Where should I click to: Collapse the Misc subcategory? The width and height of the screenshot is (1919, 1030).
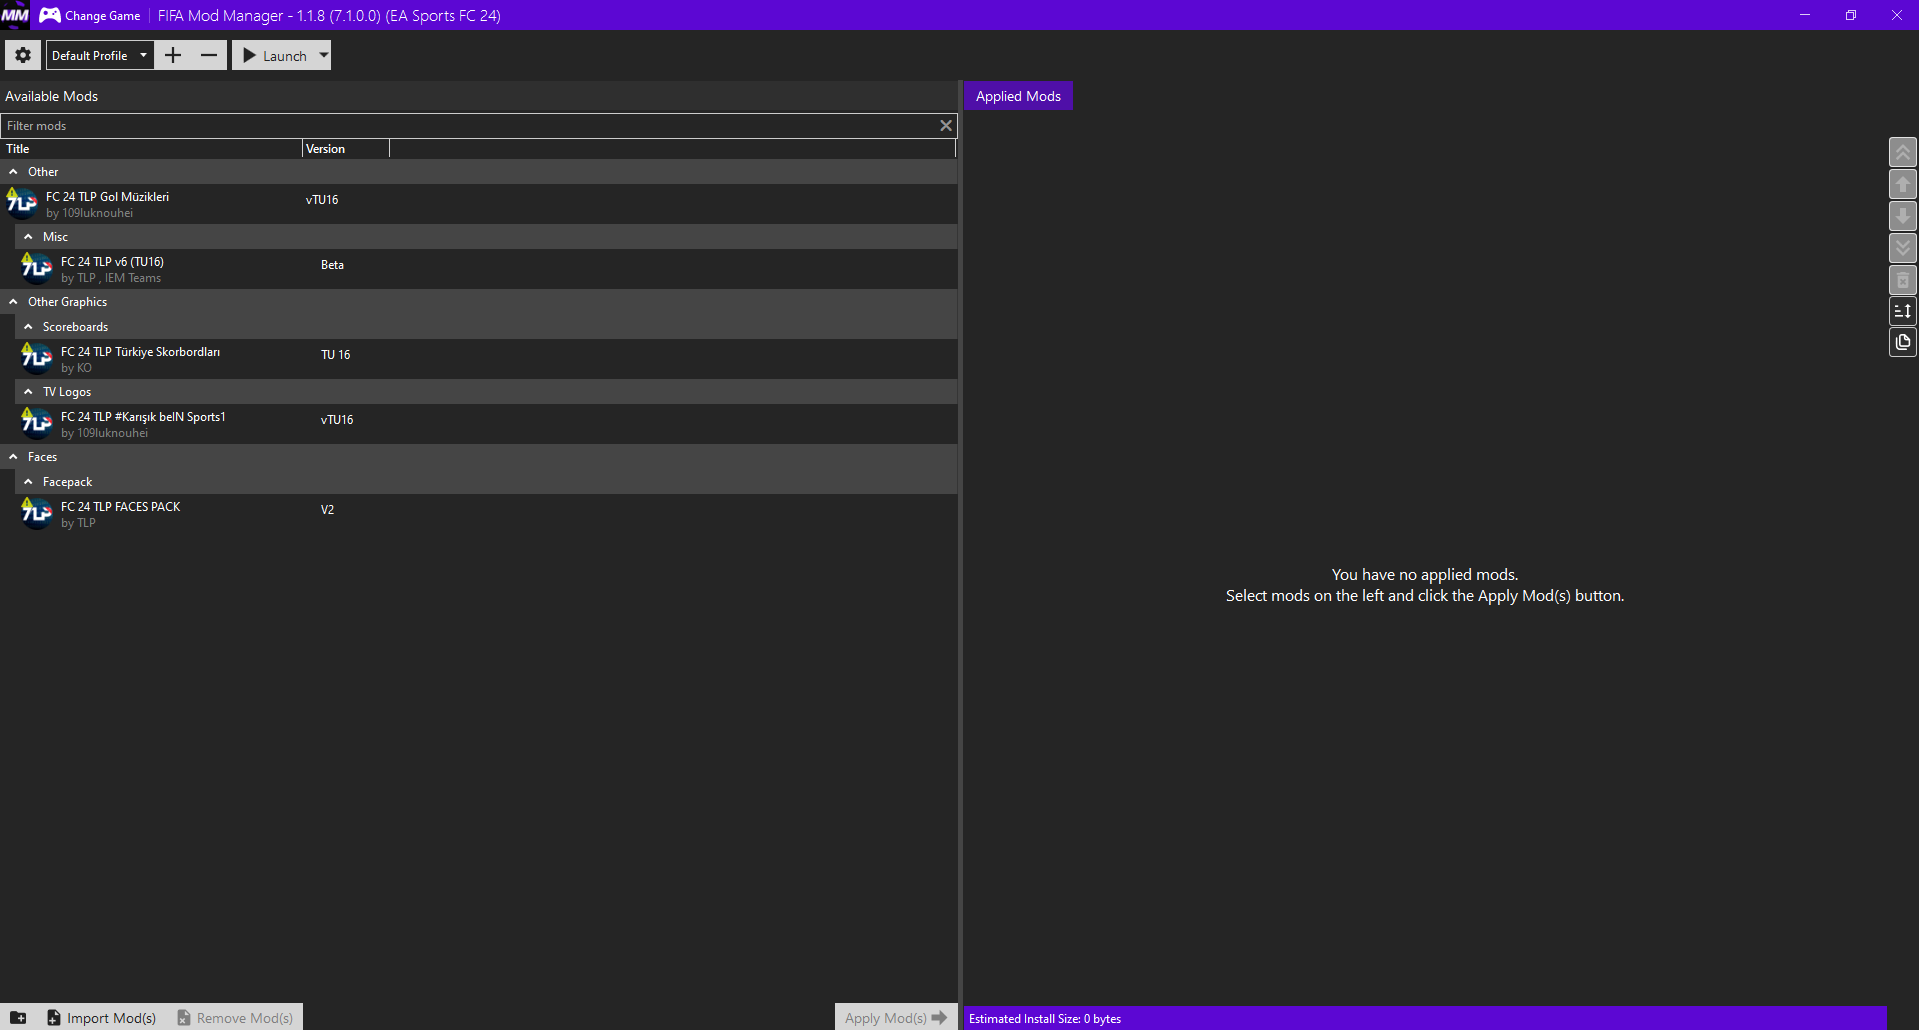pos(28,237)
